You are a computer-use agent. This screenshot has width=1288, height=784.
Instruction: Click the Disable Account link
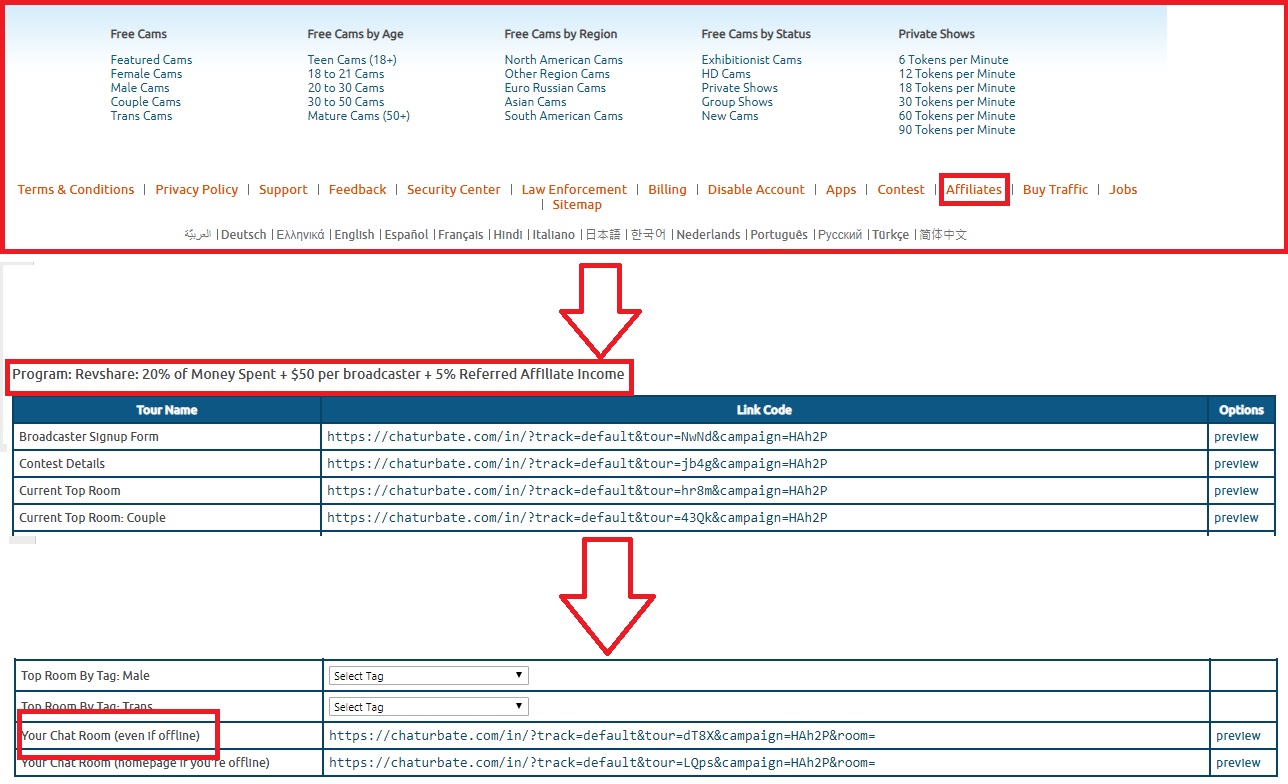click(x=756, y=189)
